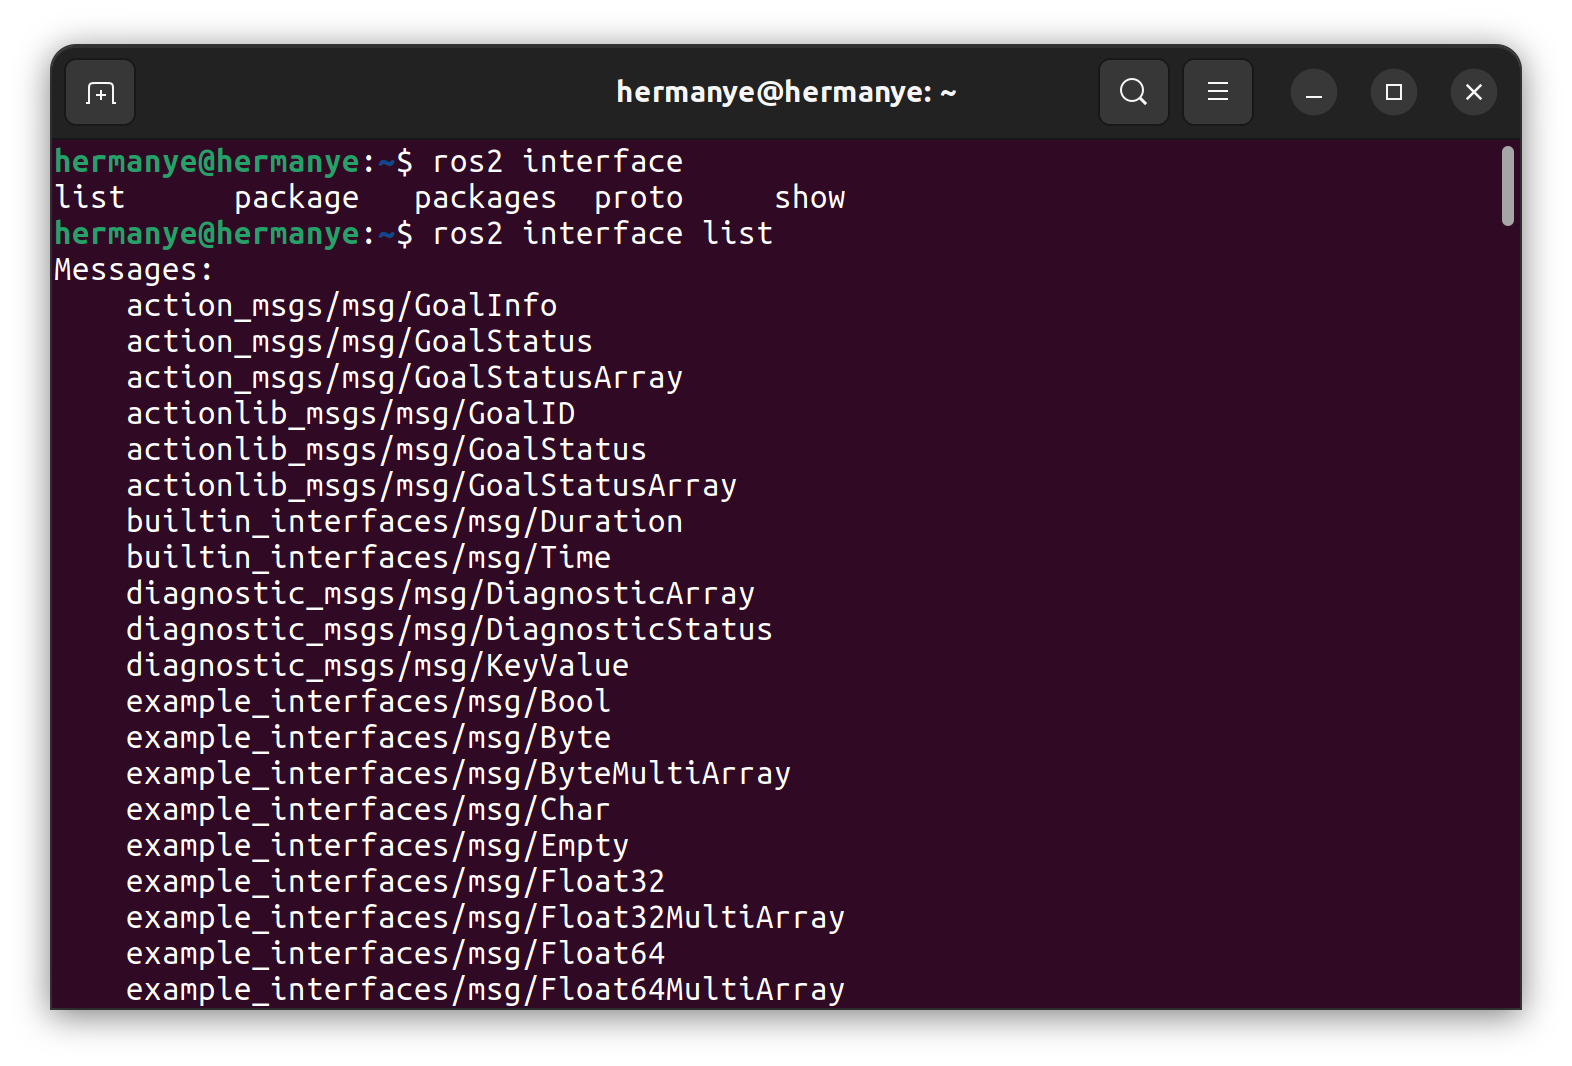Click the completion suggestion 'package'
Image resolution: width=1572 pixels, height=1066 pixels.
[x=297, y=198]
